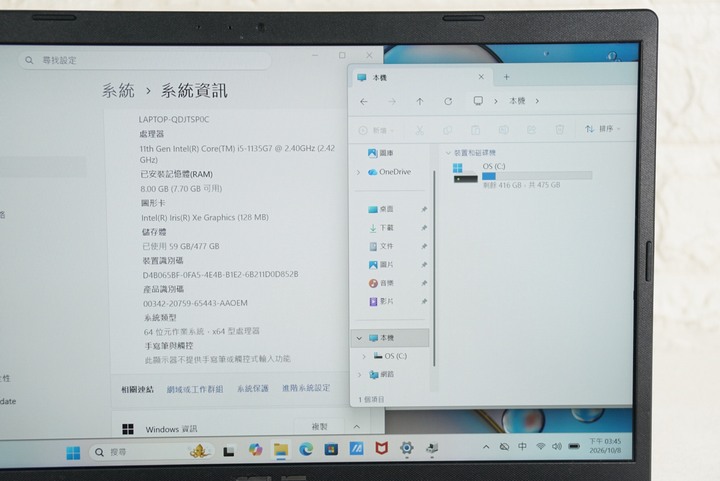Open 音樂 in the Explorer sidebar

pos(382,283)
